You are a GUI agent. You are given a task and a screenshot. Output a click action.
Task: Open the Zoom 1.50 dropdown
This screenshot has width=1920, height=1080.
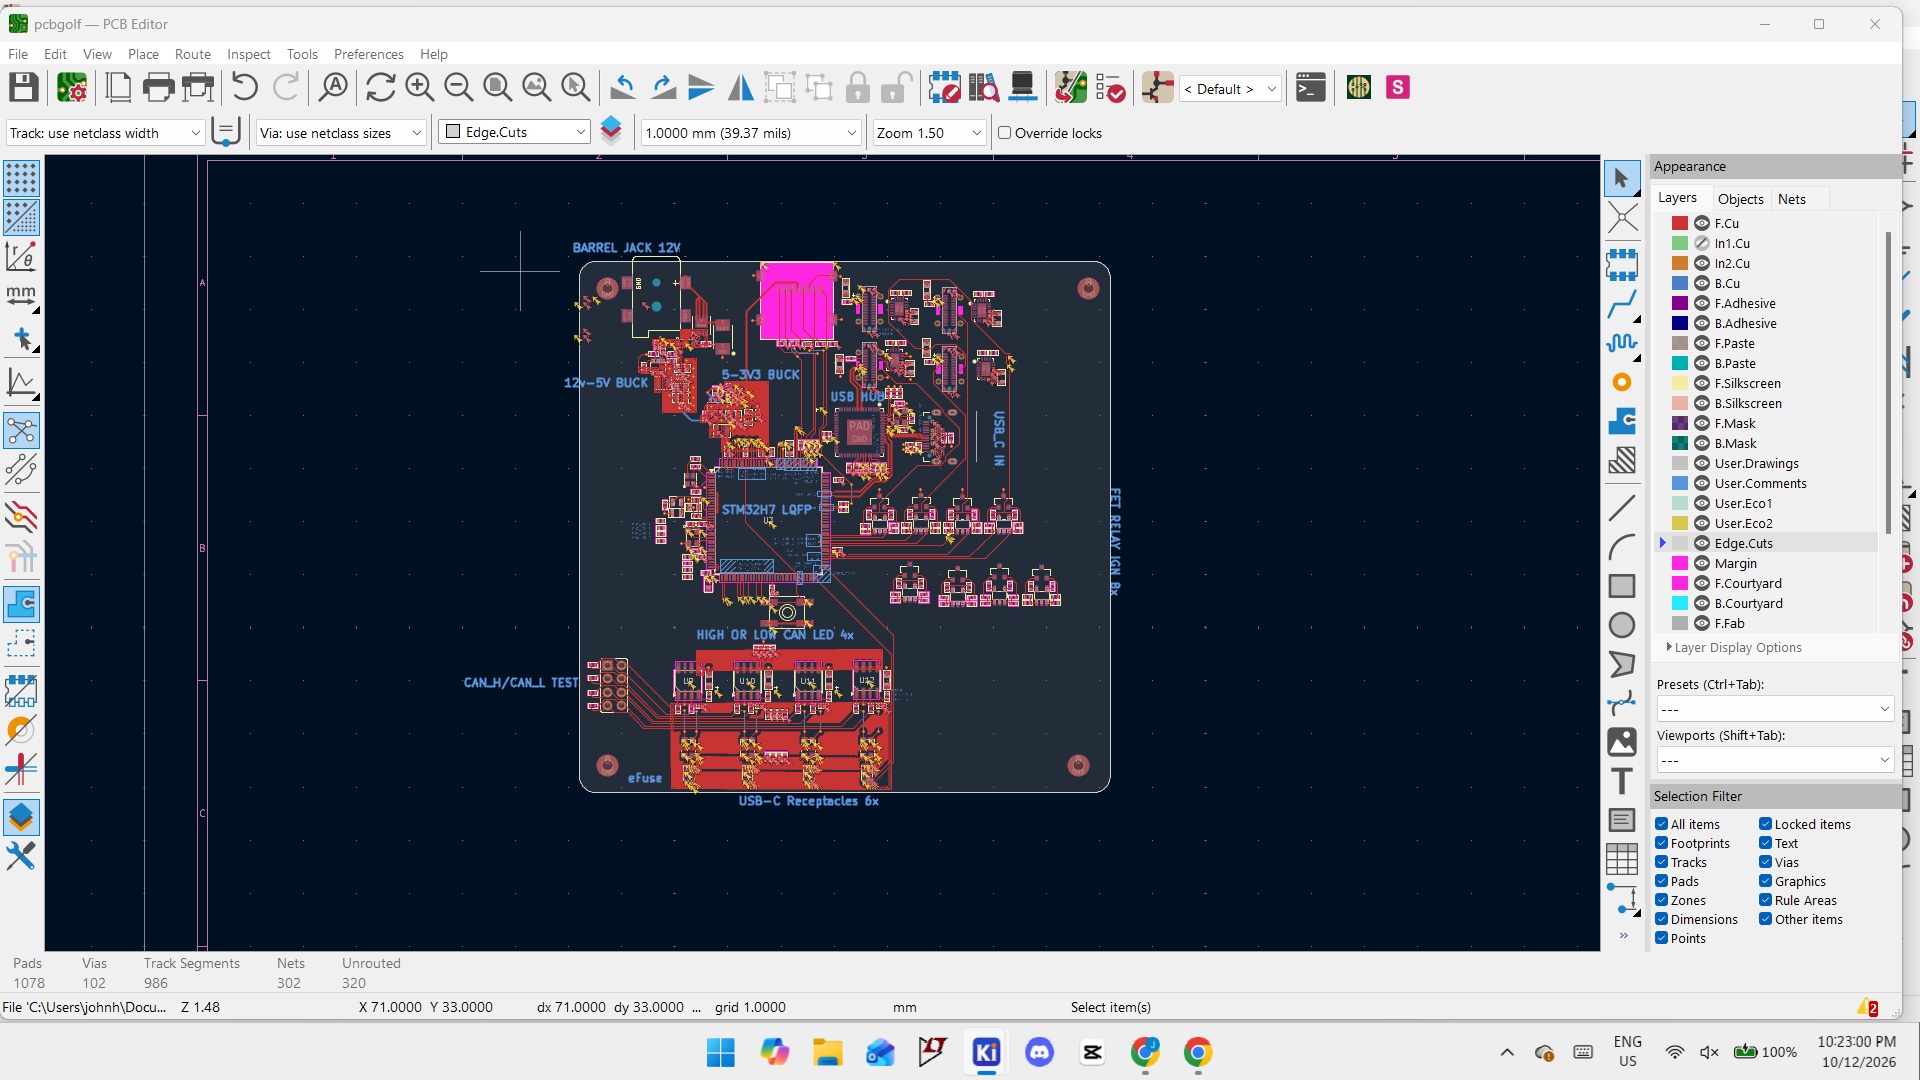[x=929, y=133]
